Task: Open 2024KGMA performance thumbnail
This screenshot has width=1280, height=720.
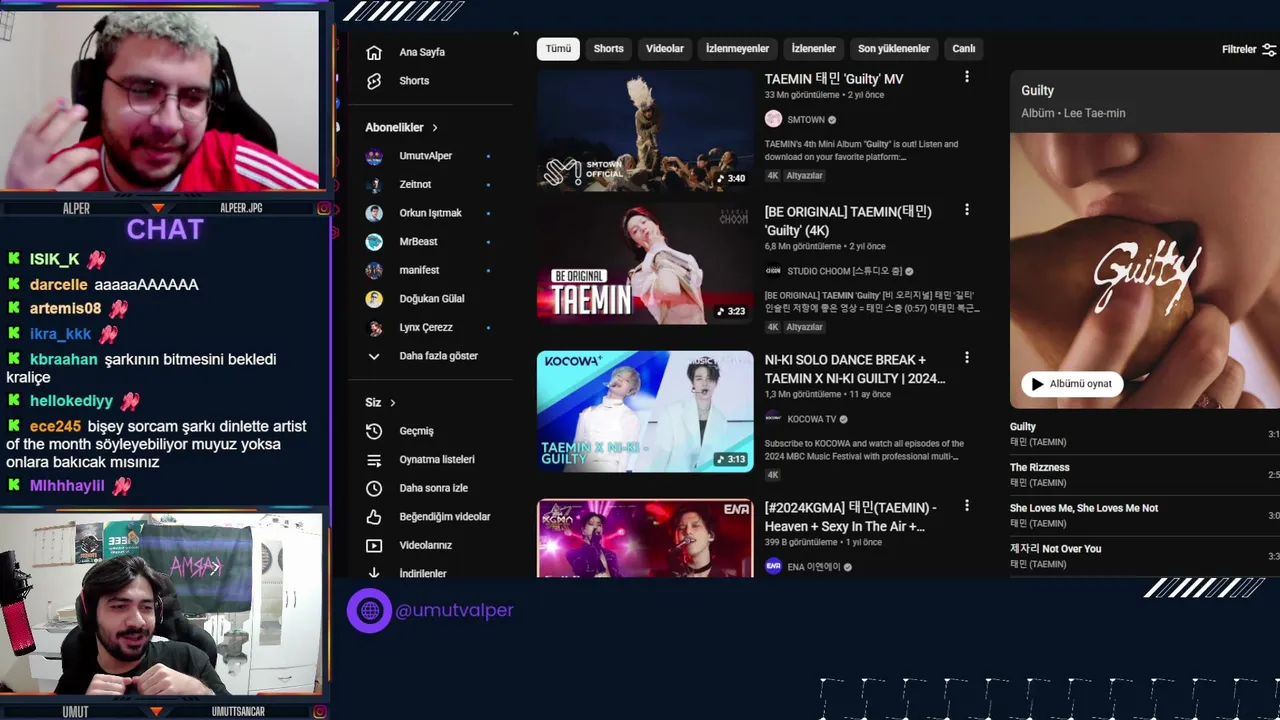Action: [x=645, y=539]
